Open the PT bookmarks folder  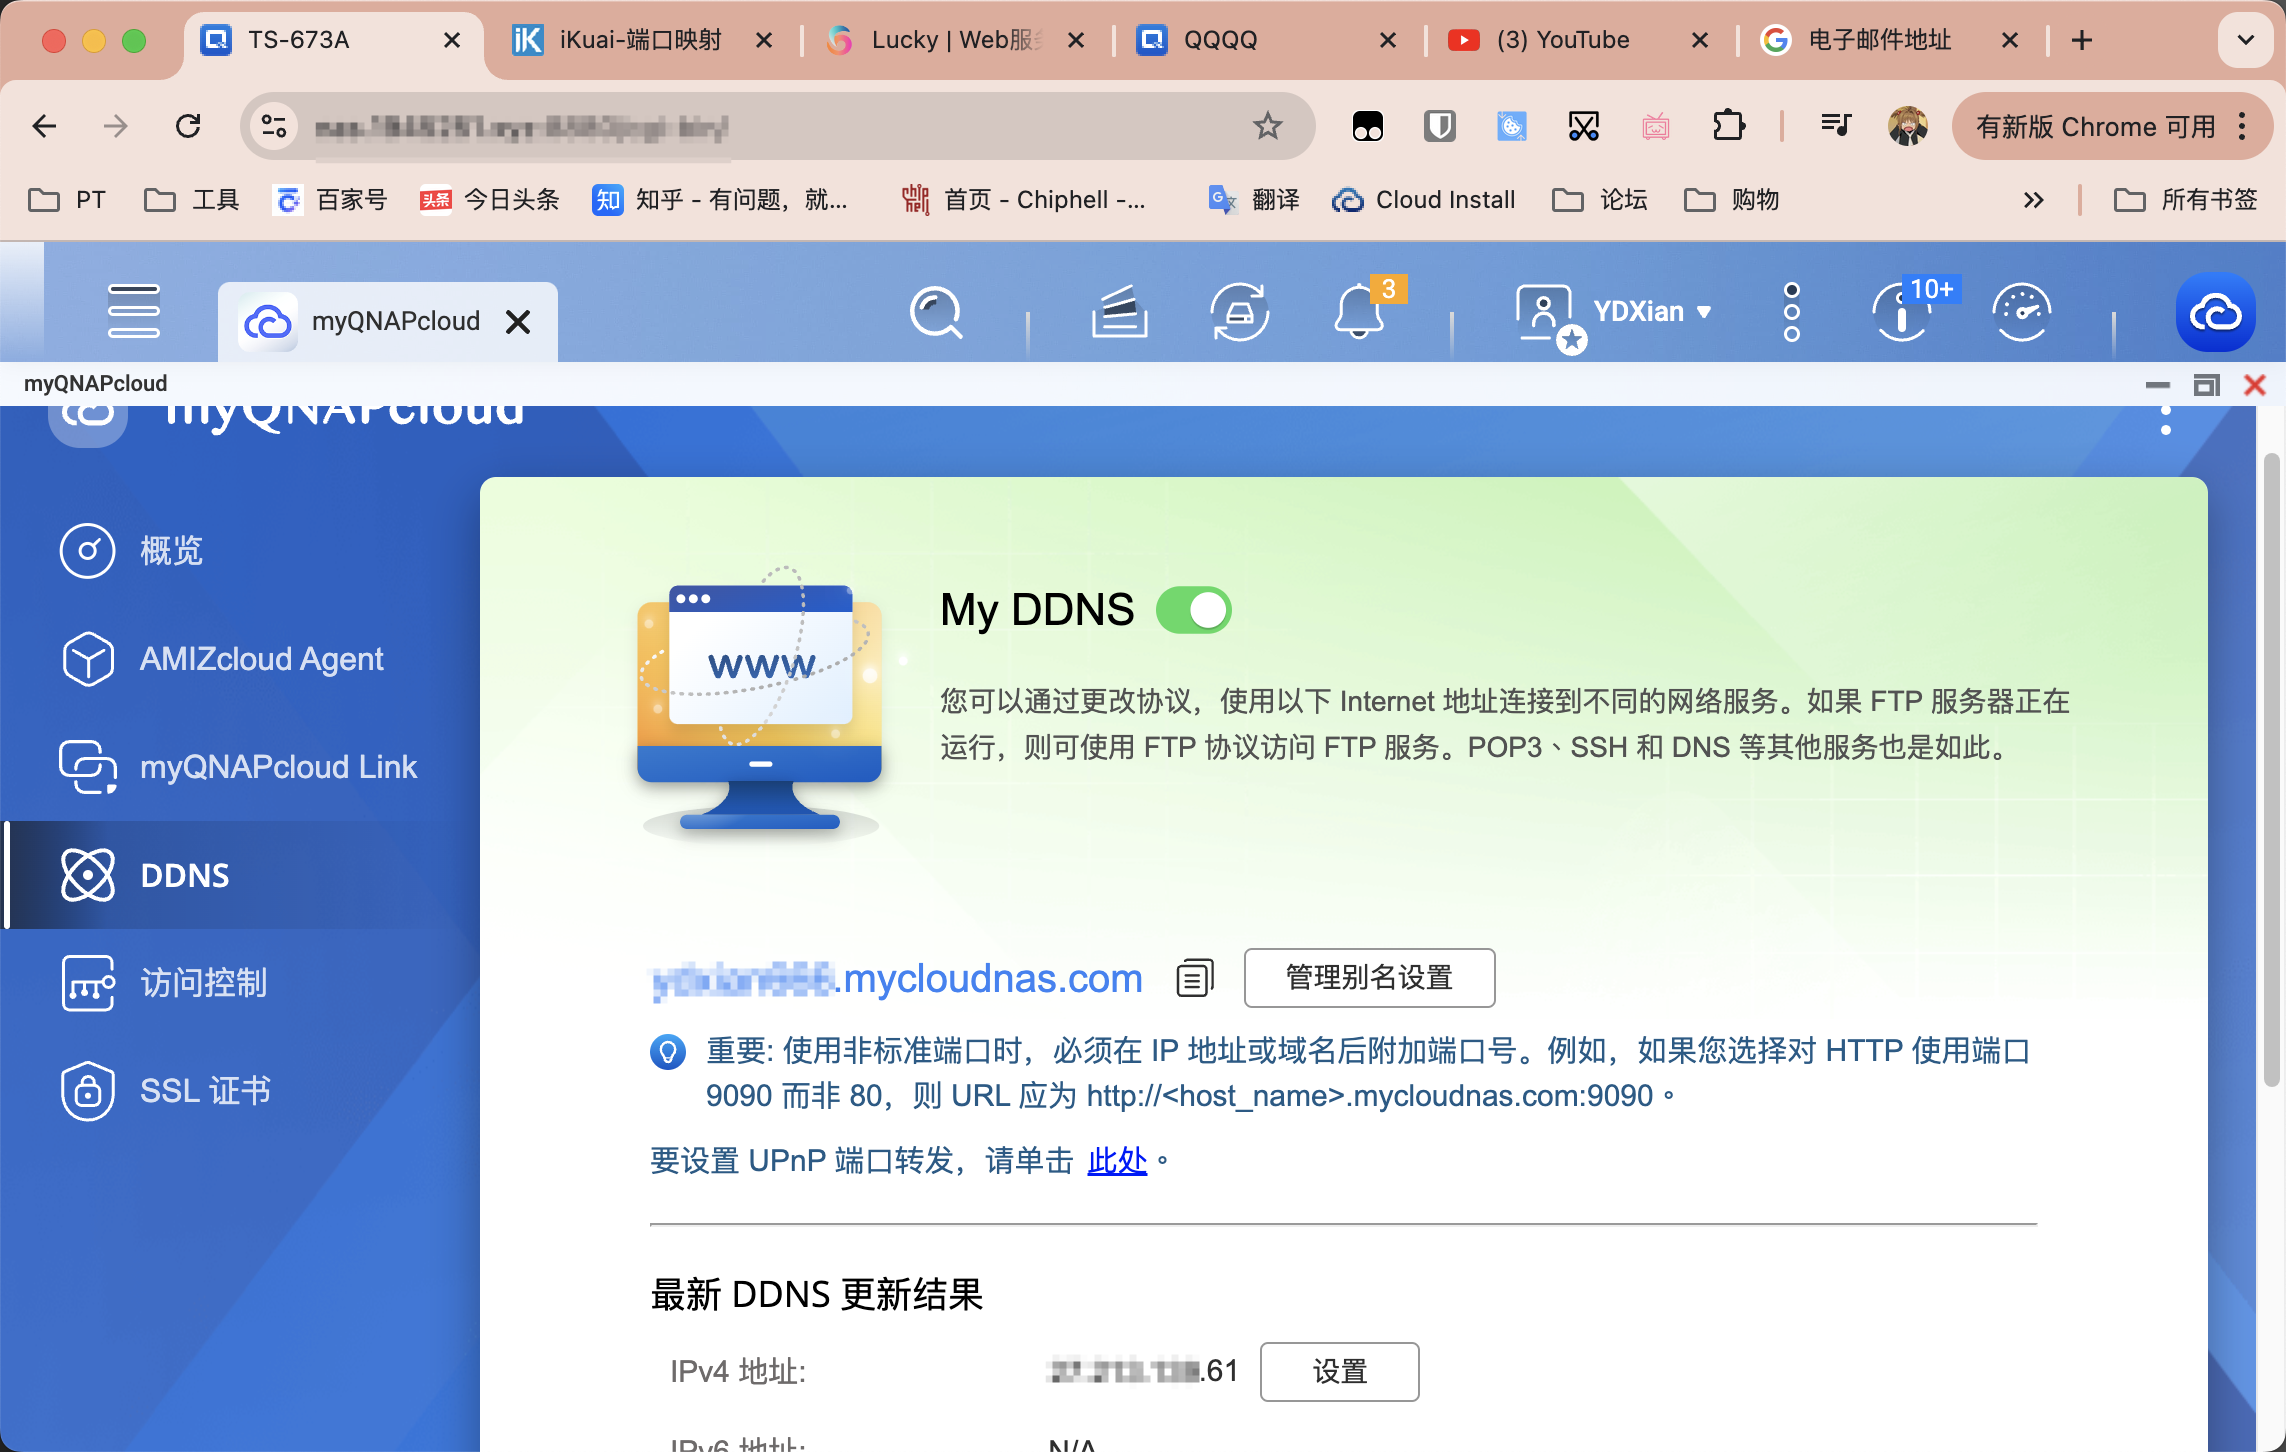pos(67,200)
